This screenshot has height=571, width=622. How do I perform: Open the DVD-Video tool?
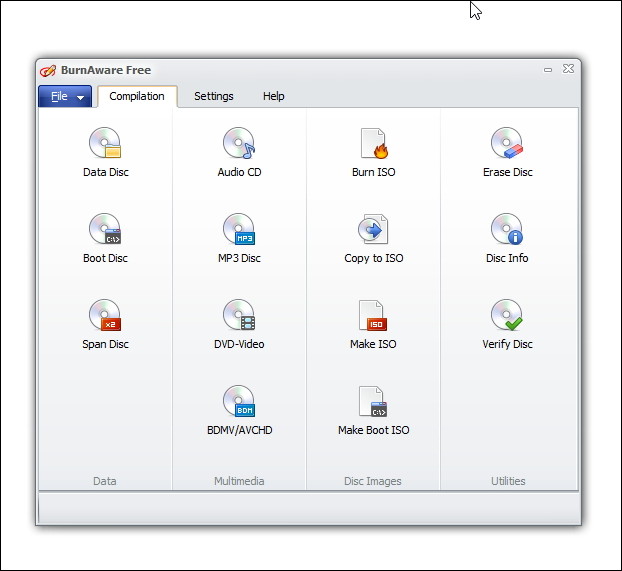(x=239, y=324)
